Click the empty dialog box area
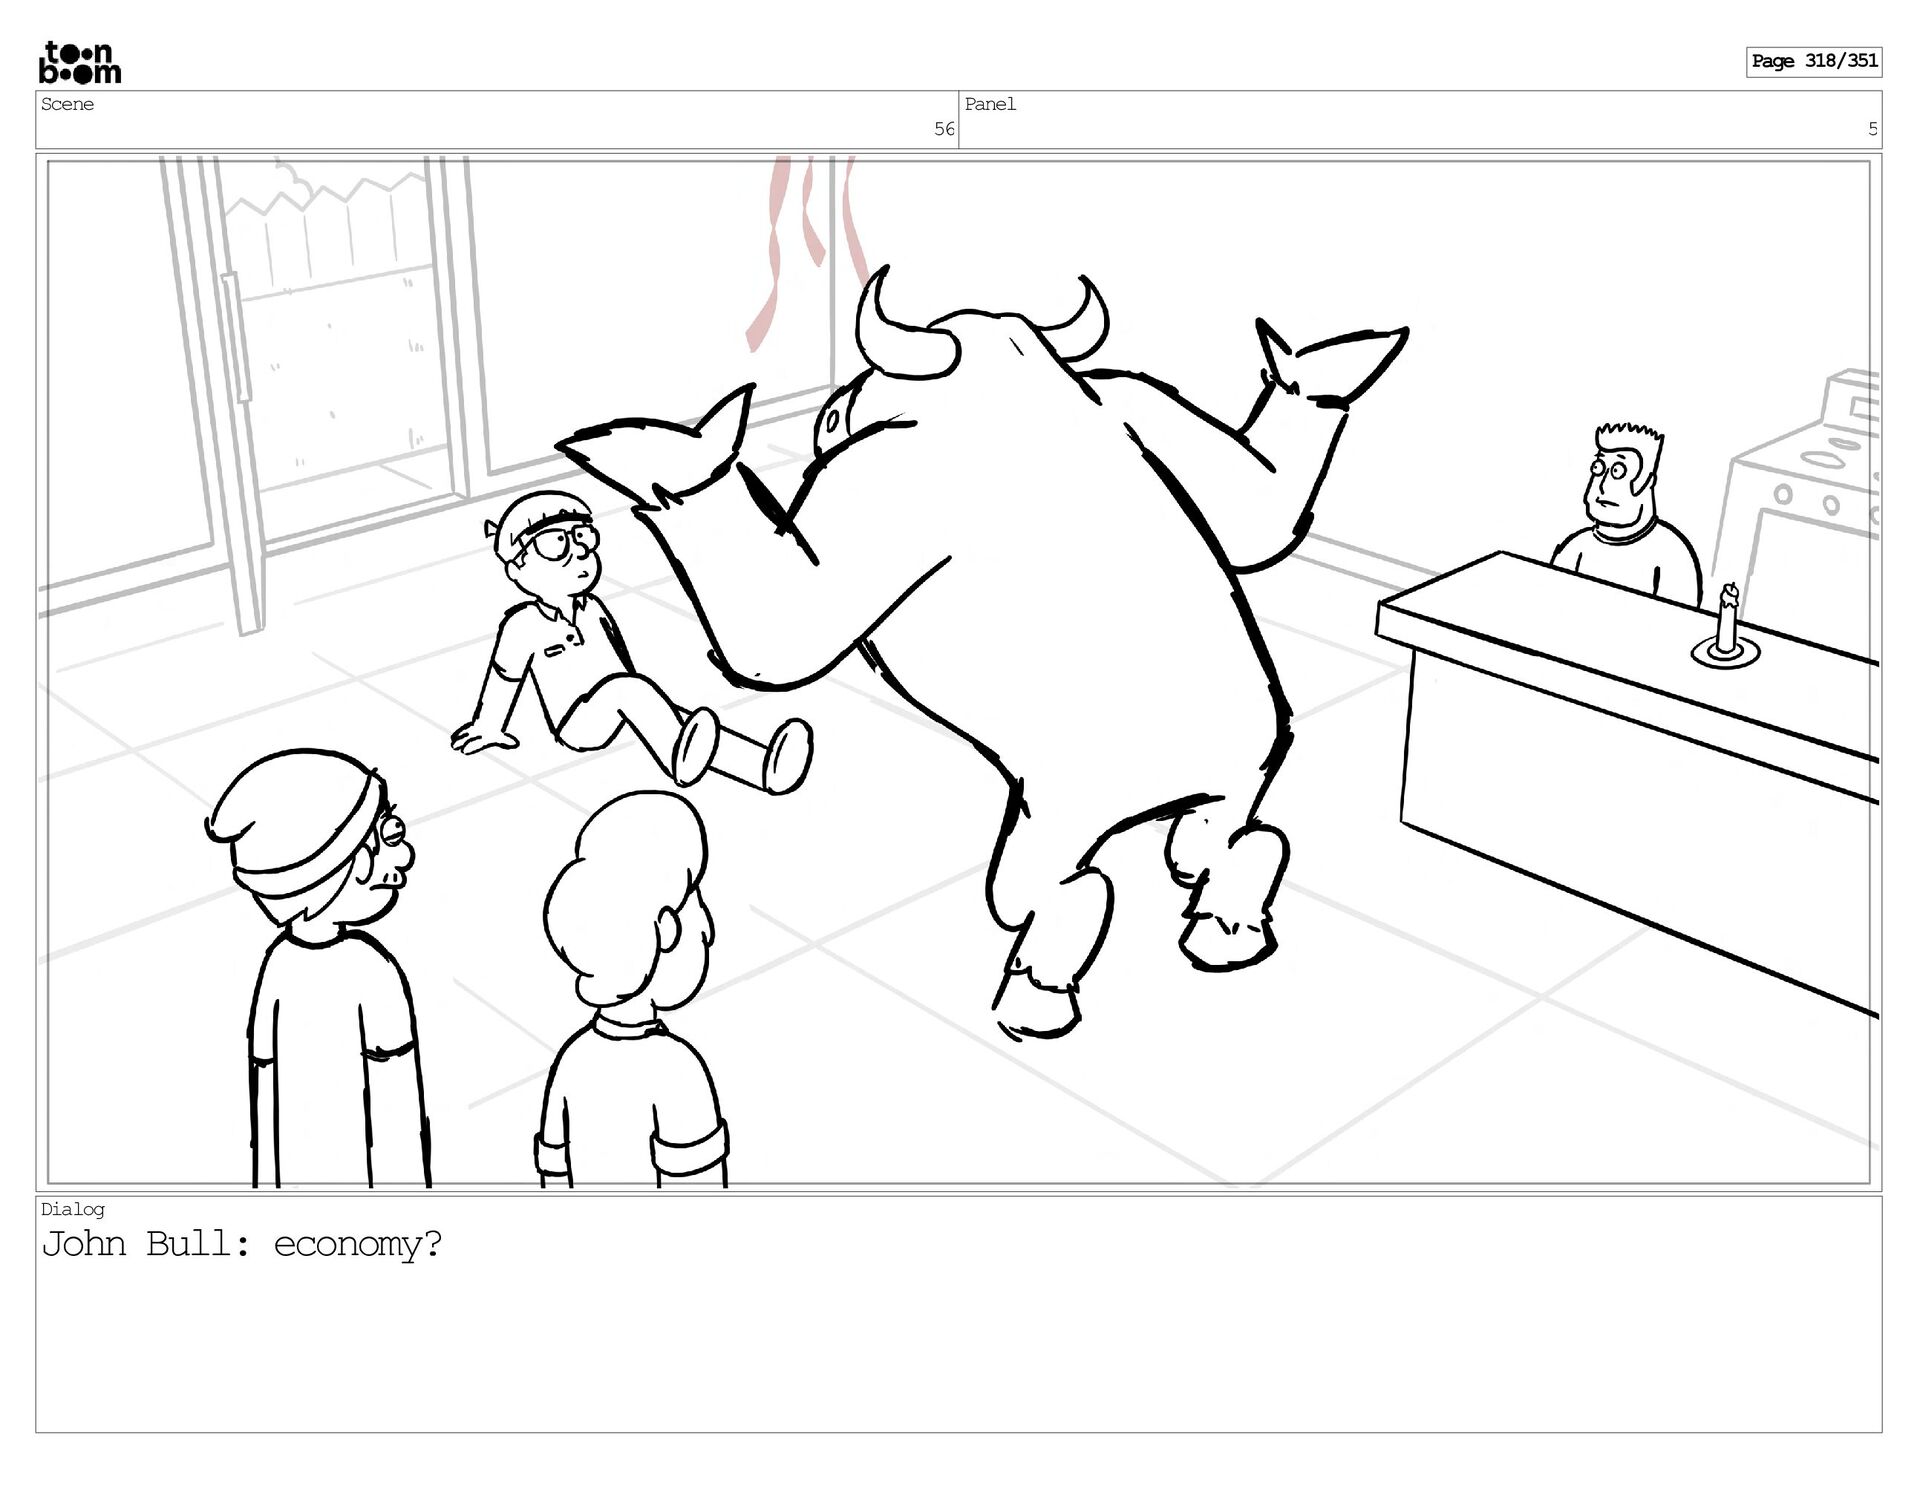The height and width of the screenshot is (1486, 1920). coord(958,1350)
